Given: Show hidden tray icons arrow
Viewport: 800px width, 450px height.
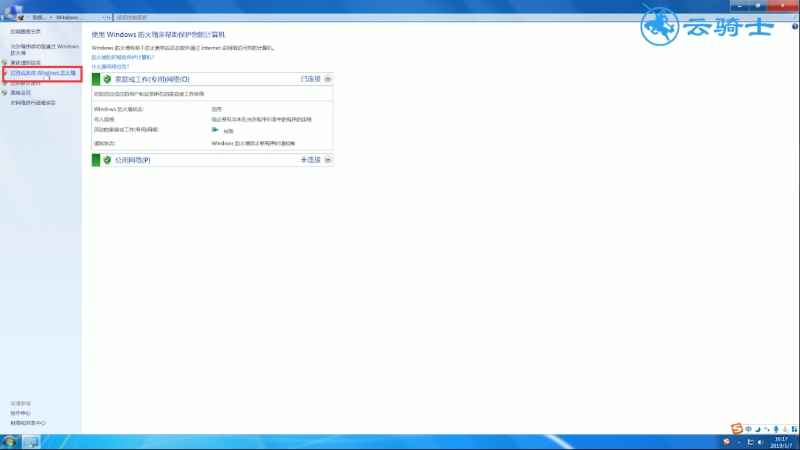Looking at the screenshot, I should [x=739, y=442].
